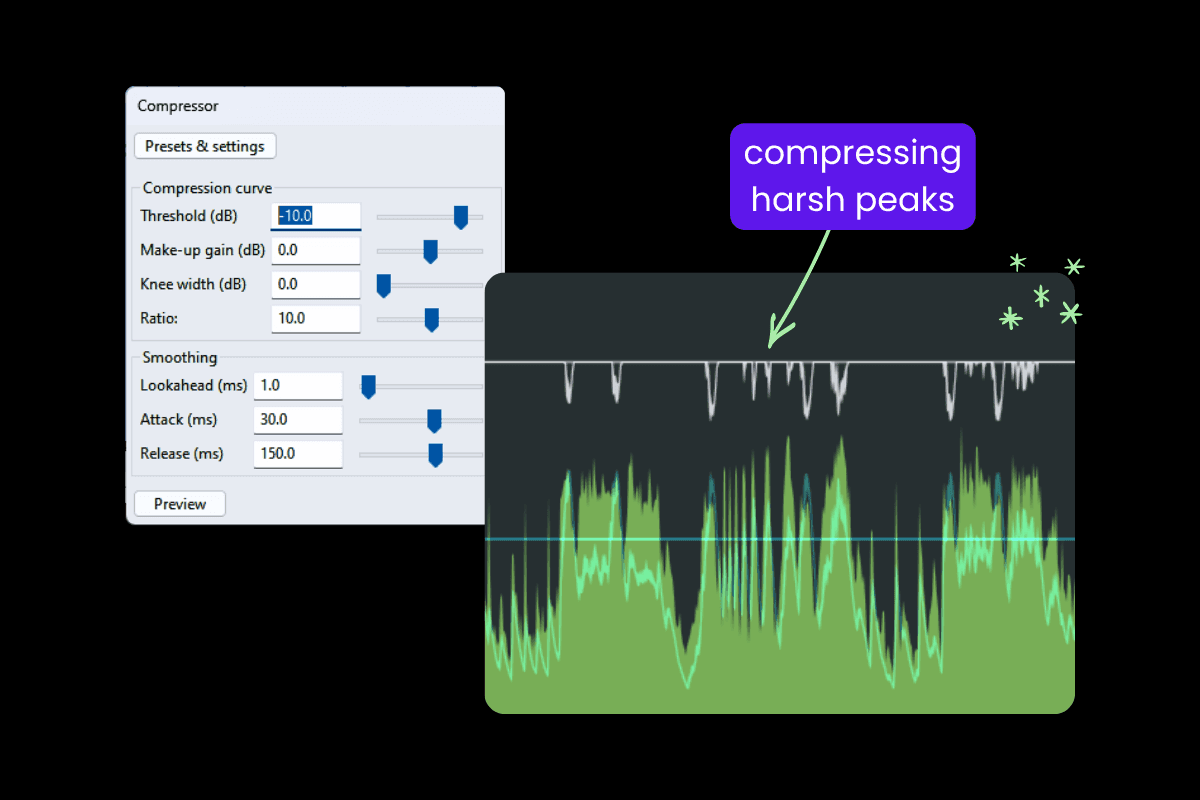This screenshot has height=800, width=1200.
Task: Click the Threshold slider handle
Action: click(x=461, y=217)
